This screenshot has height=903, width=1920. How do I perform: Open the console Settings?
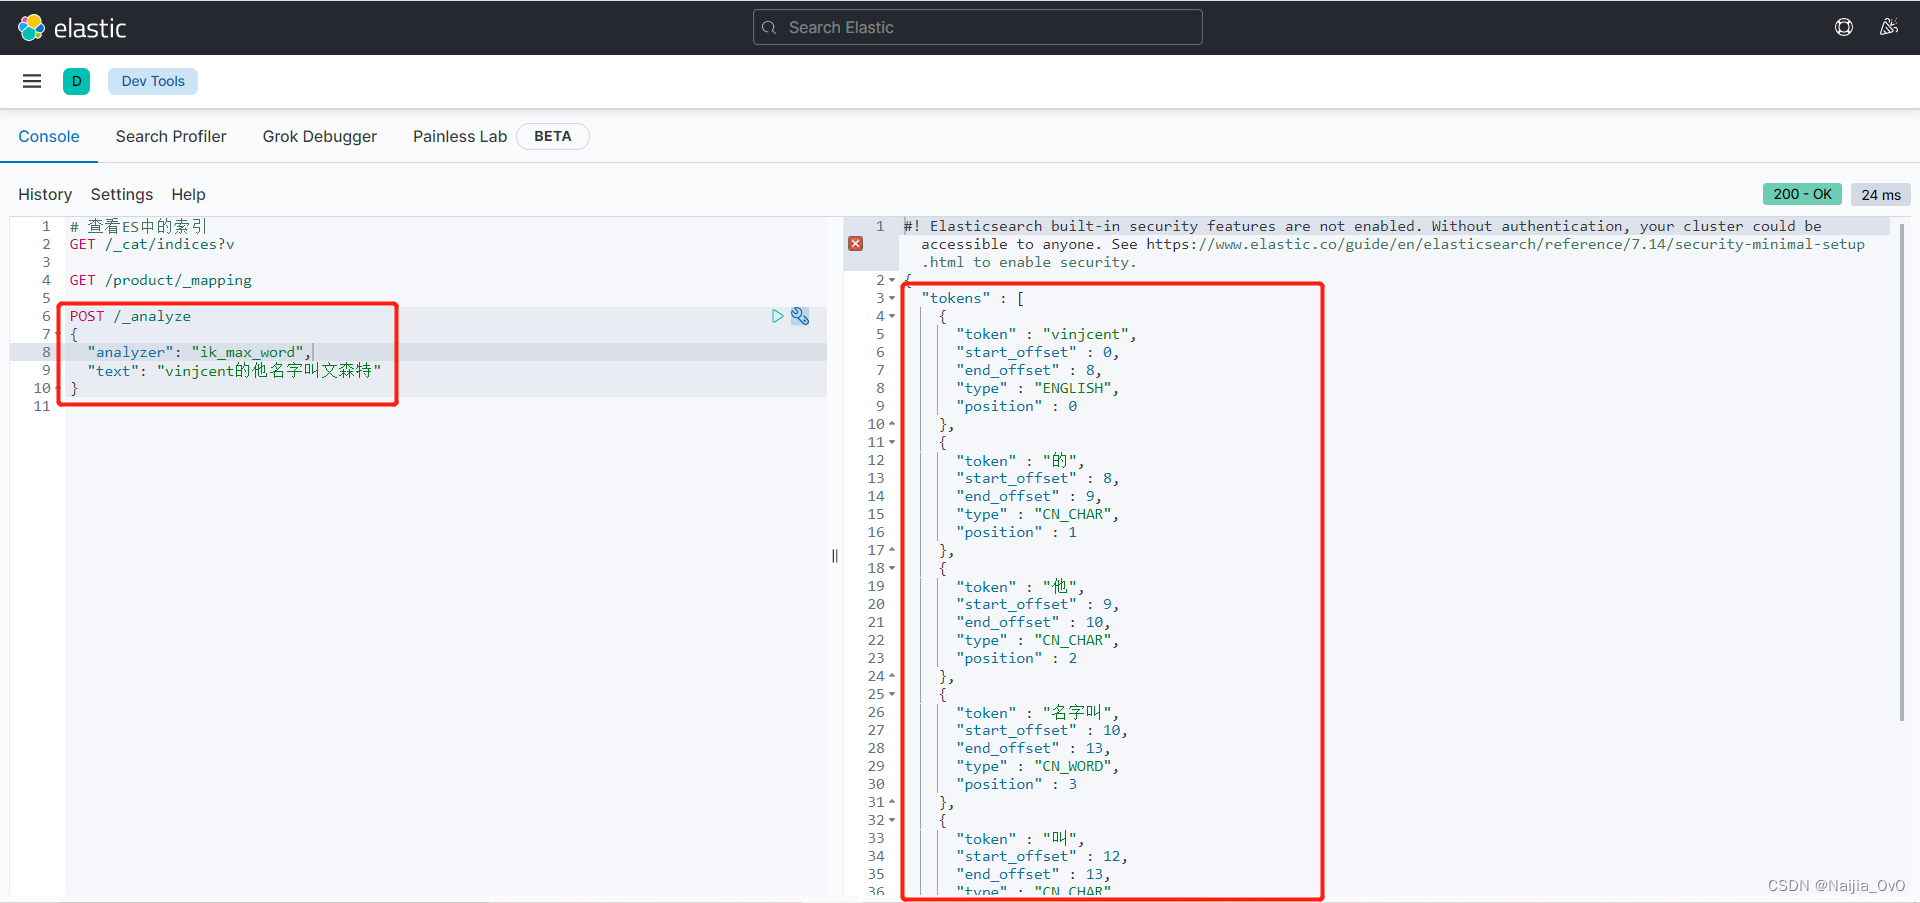pos(122,194)
